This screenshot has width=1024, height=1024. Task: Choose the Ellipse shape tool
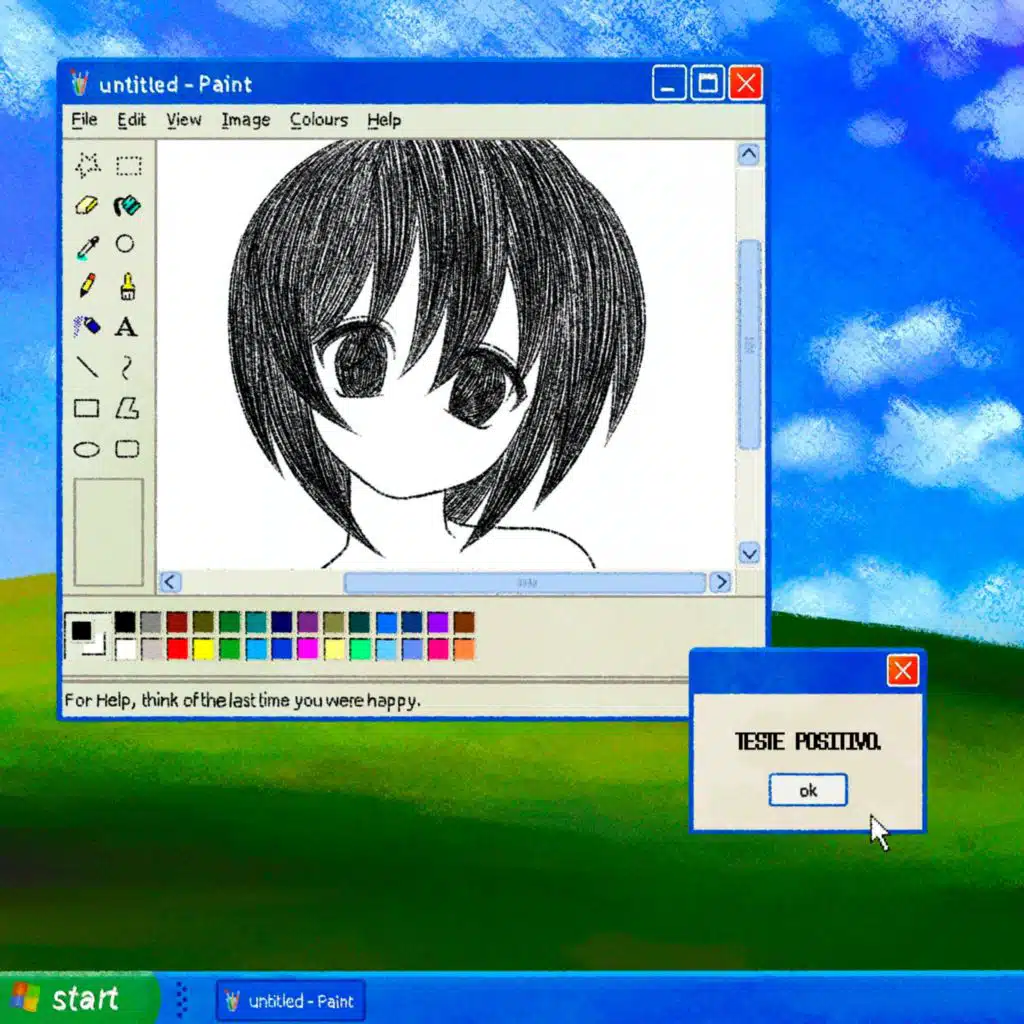(86, 449)
